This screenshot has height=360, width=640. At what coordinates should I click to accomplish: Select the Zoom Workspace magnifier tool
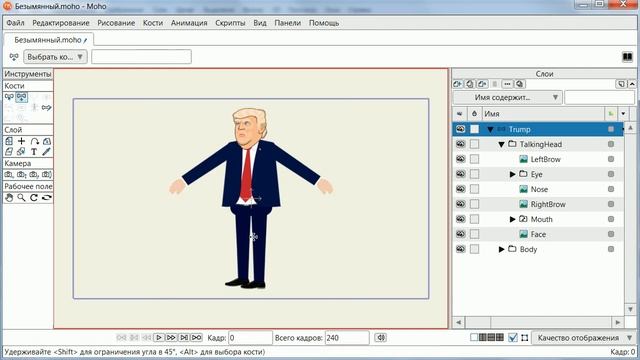tap(22, 198)
